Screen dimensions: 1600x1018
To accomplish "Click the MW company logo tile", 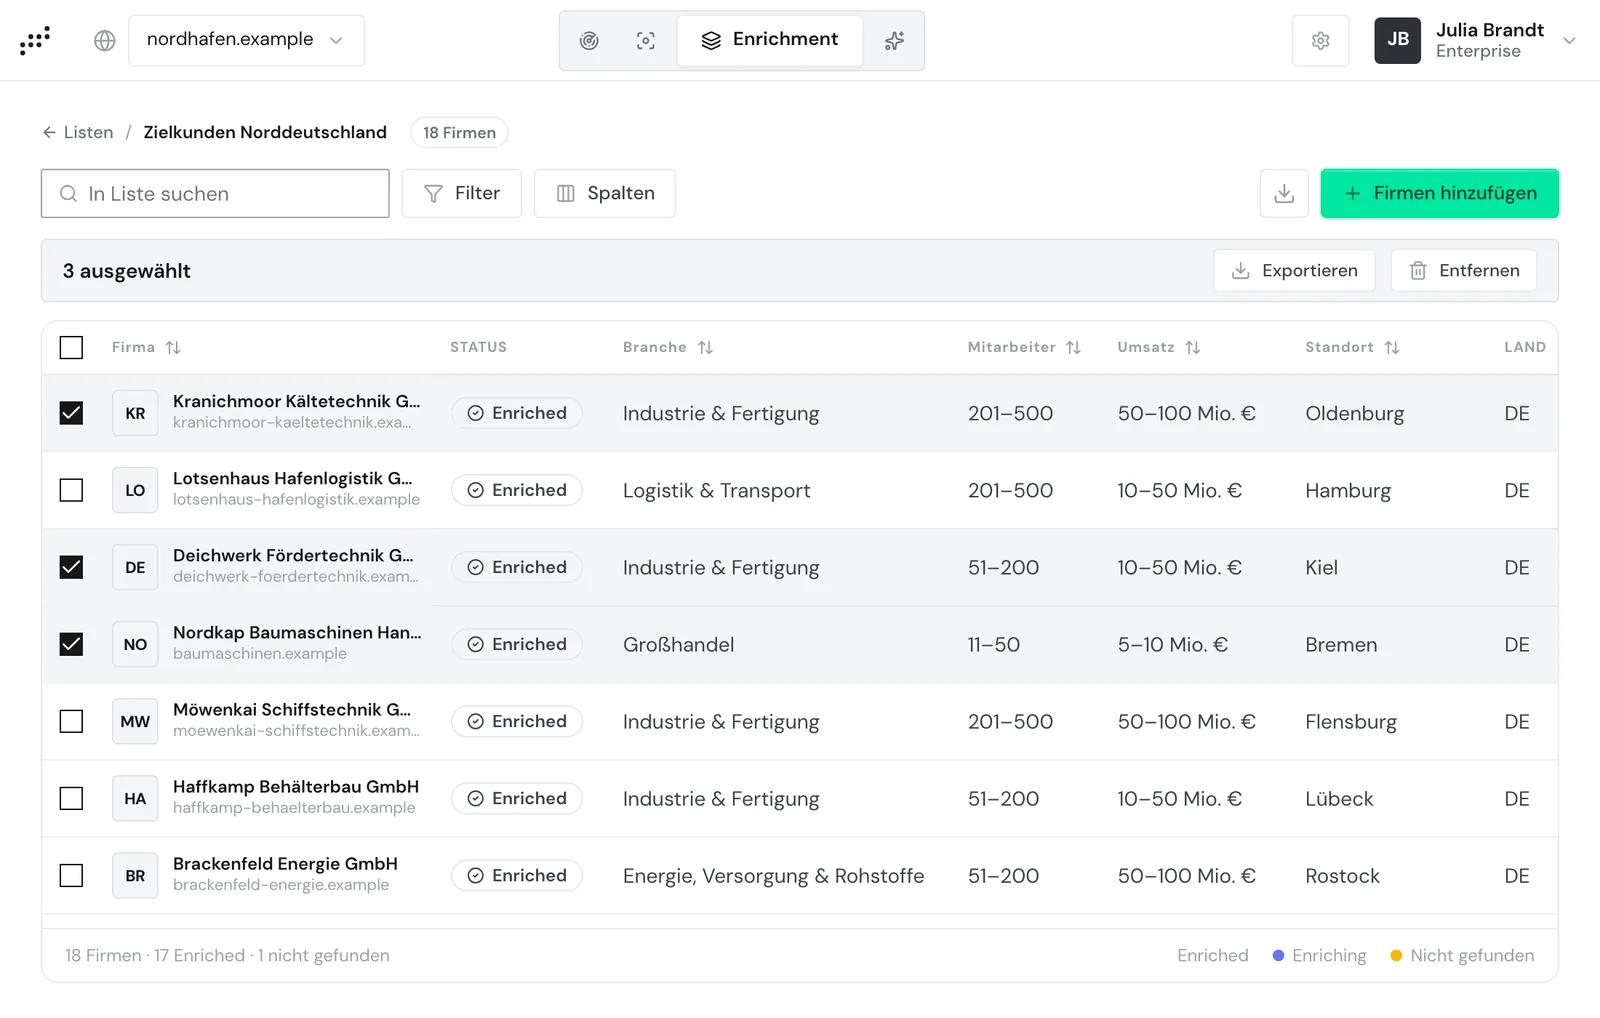I will 135,721.
